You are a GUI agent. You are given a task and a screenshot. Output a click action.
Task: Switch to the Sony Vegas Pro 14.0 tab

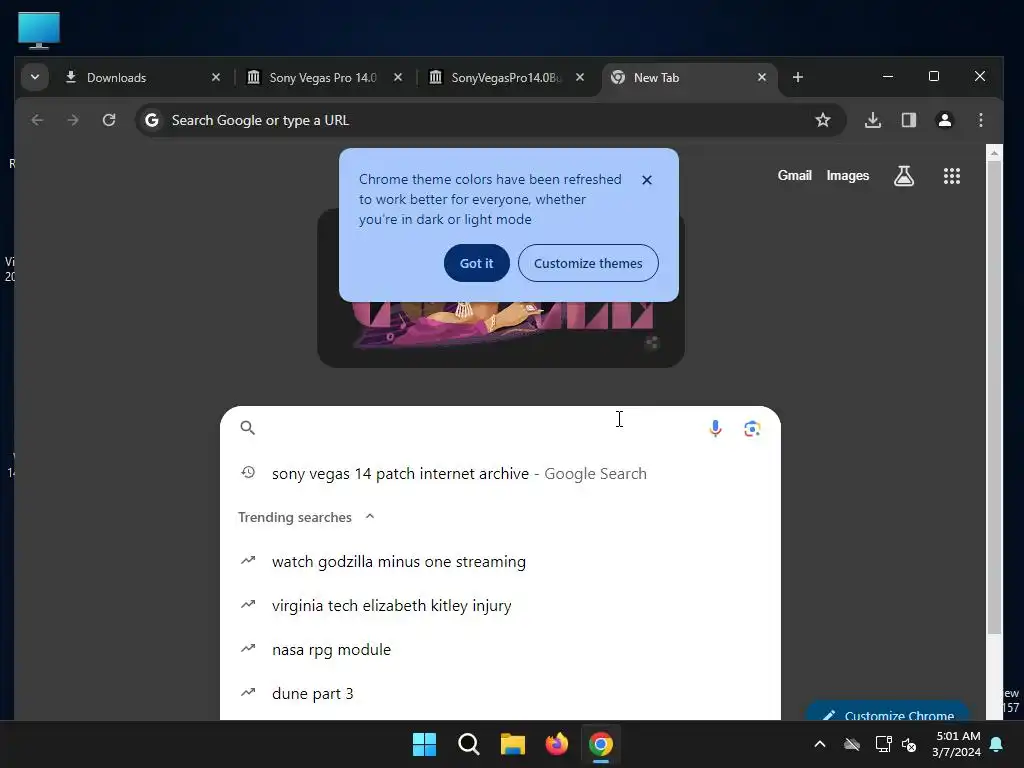click(x=324, y=77)
